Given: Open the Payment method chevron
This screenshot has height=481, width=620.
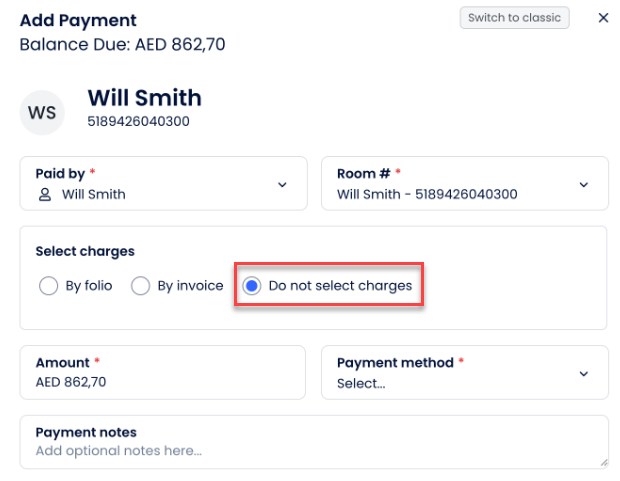Looking at the screenshot, I should point(584,373).
